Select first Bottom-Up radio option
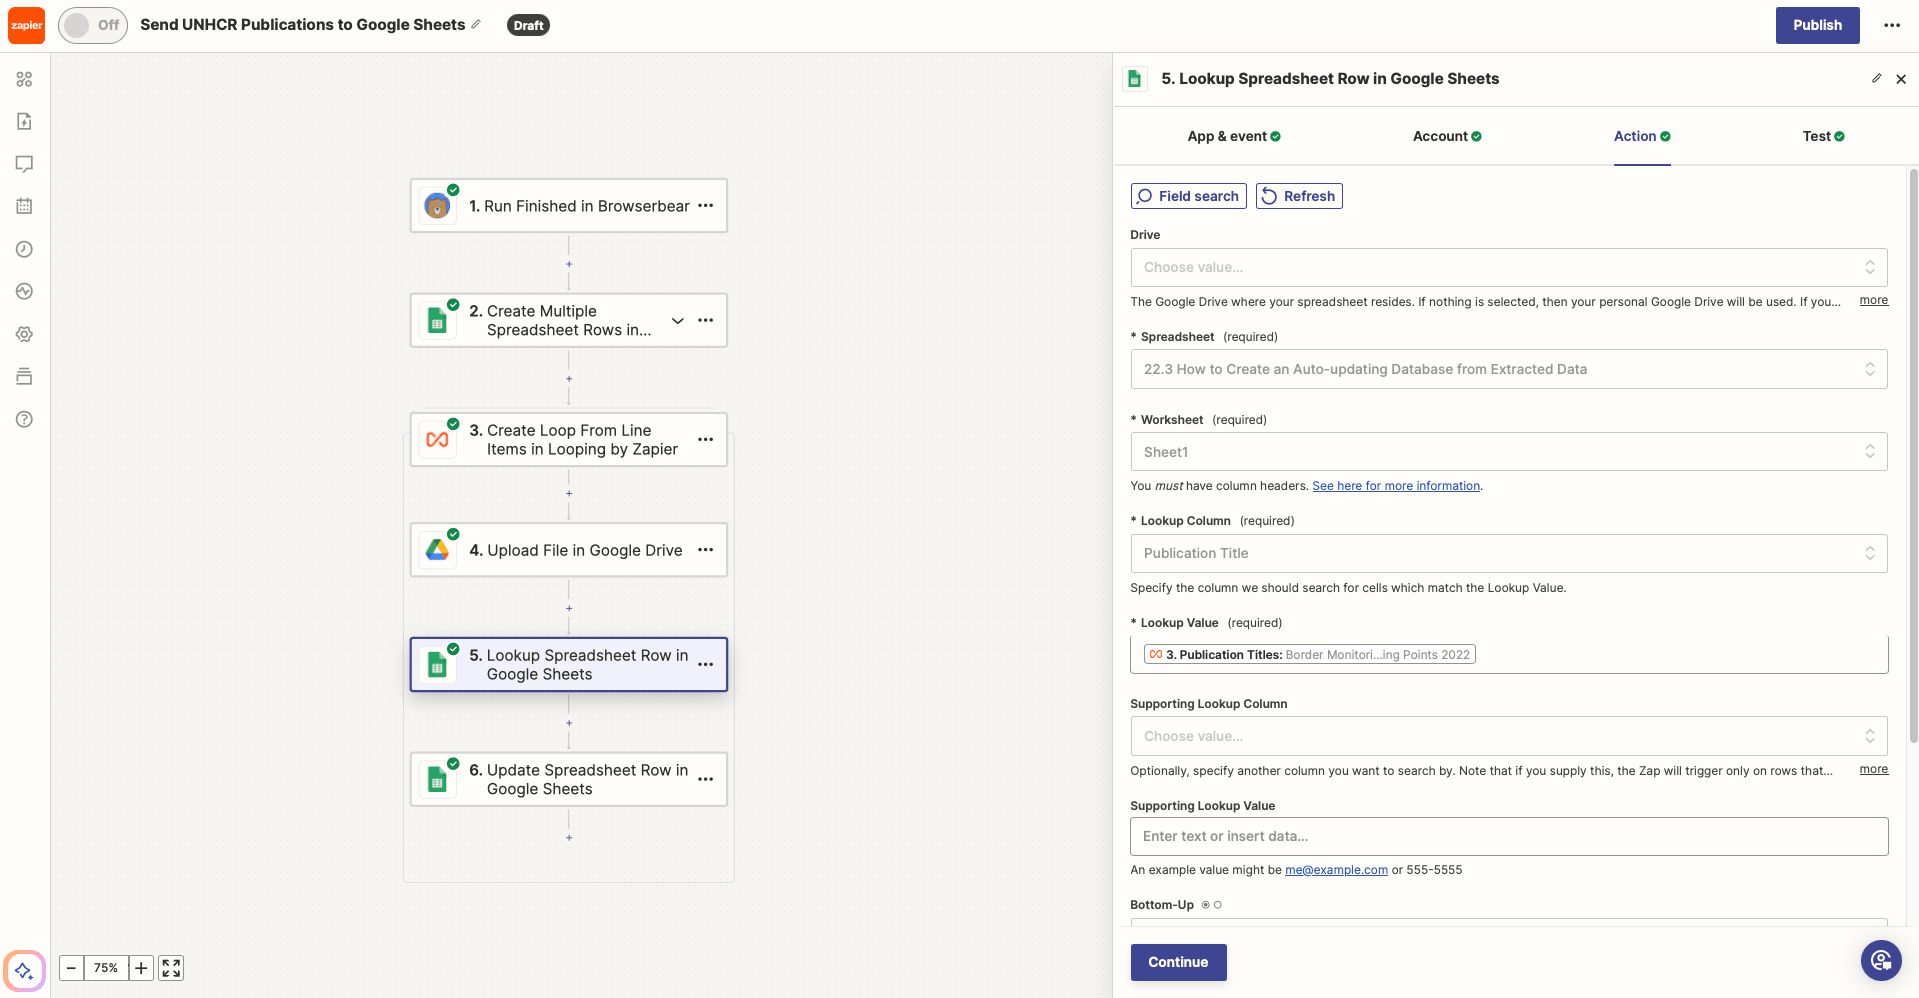The image size is (1919, 998). click(1205, 905)
